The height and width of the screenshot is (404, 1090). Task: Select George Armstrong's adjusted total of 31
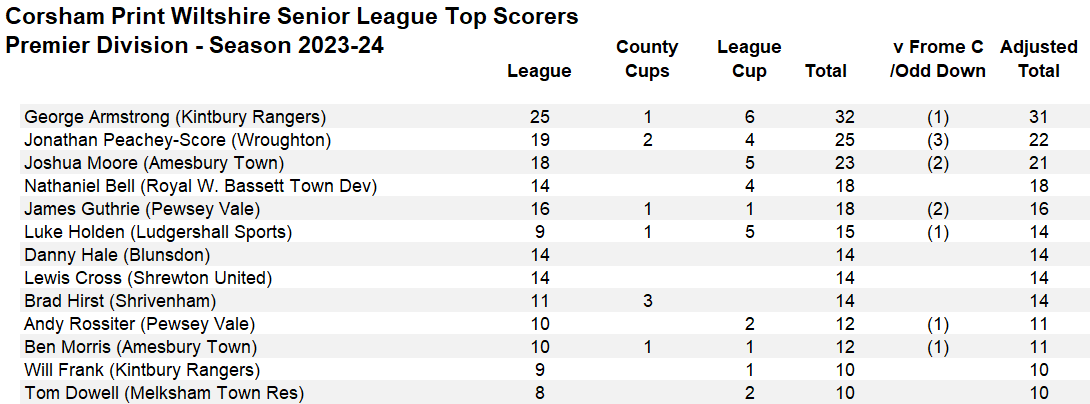[x=1038, y=117]
